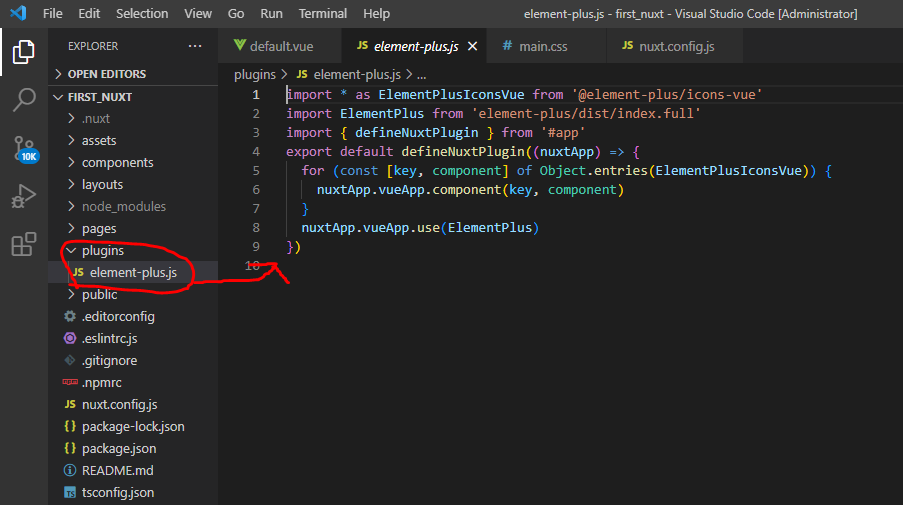Viewport: 903px width, 505px height.
Task: Open the Selection menu
Action: coord(142,14)
